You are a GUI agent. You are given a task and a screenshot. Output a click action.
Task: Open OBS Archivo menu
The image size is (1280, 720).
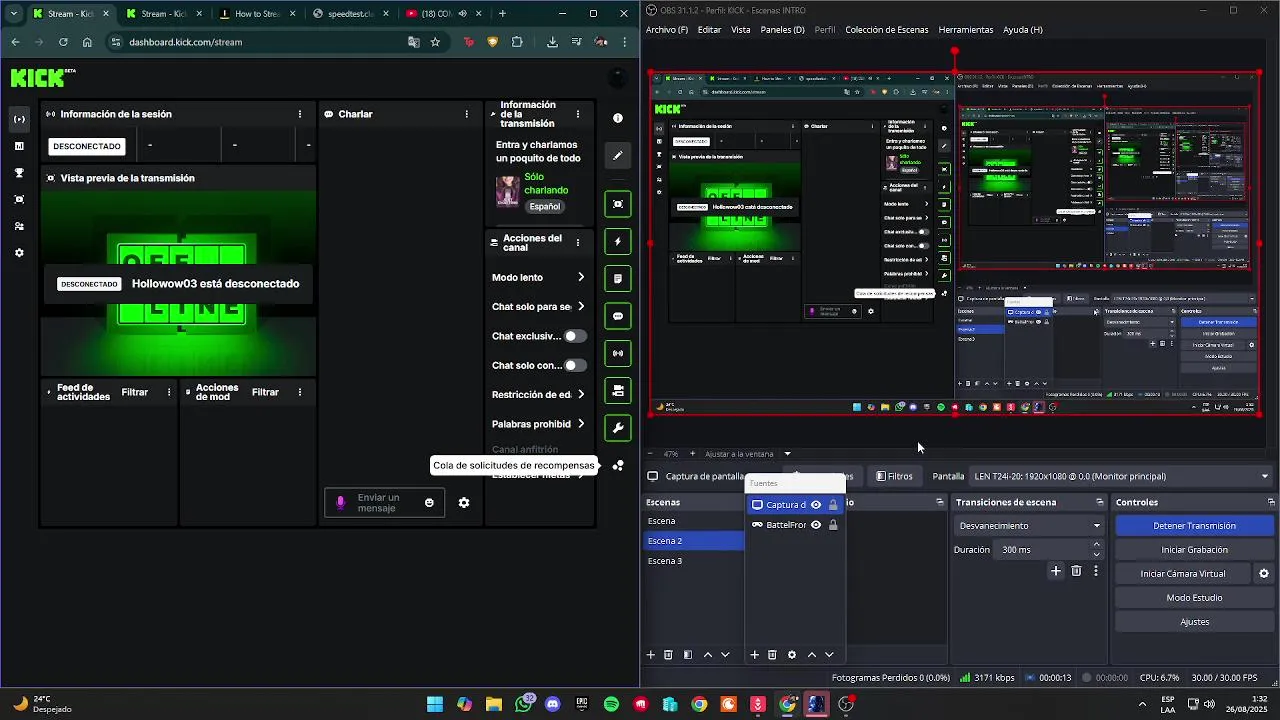[667, 30]
